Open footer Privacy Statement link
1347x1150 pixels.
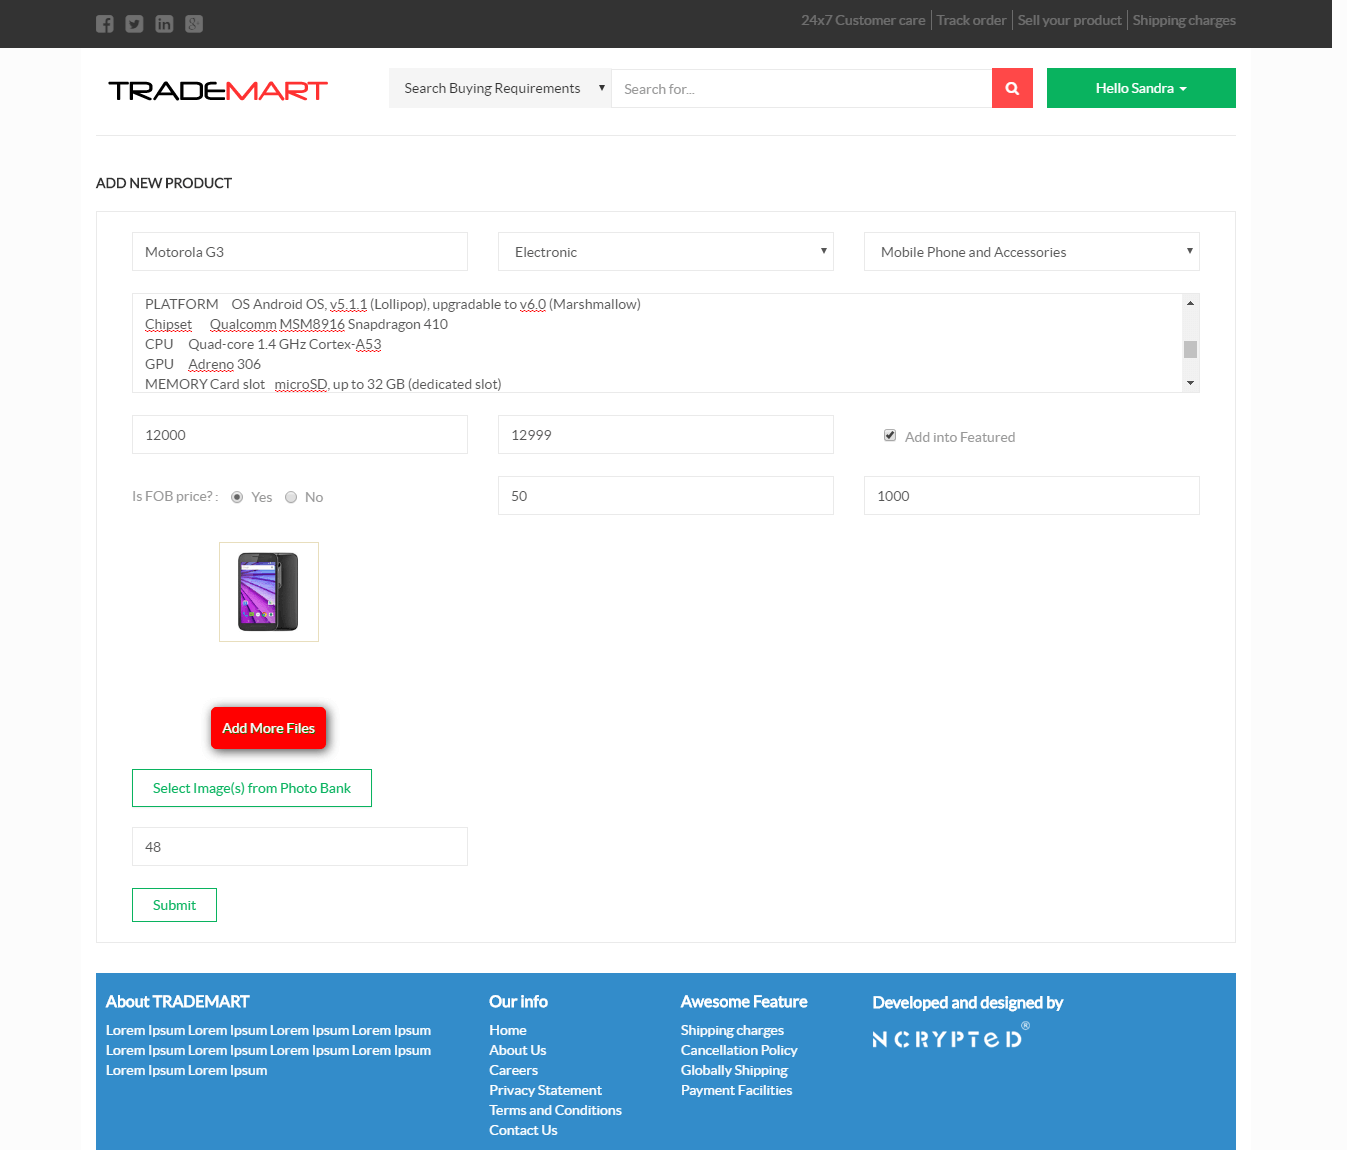pos(545,1090)
